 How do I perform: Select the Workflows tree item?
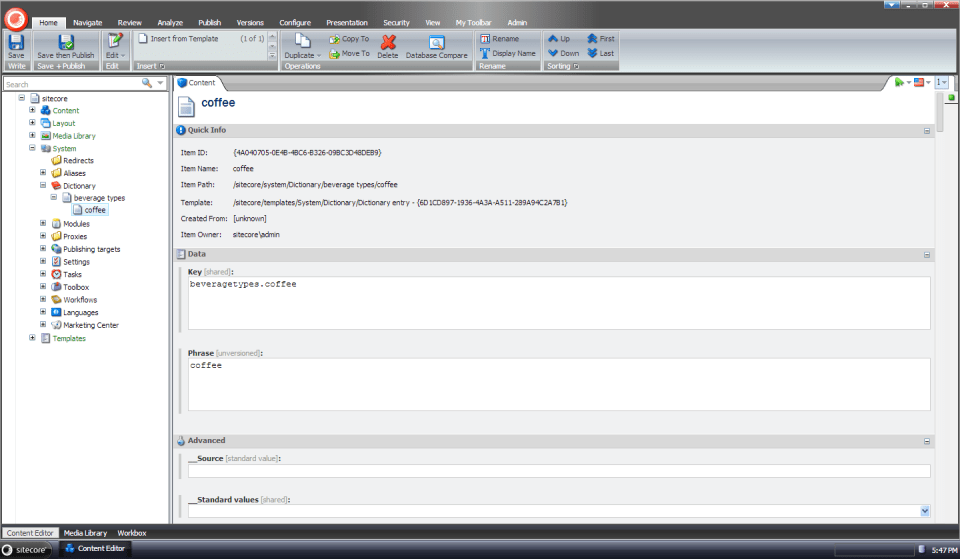(80, 300)
